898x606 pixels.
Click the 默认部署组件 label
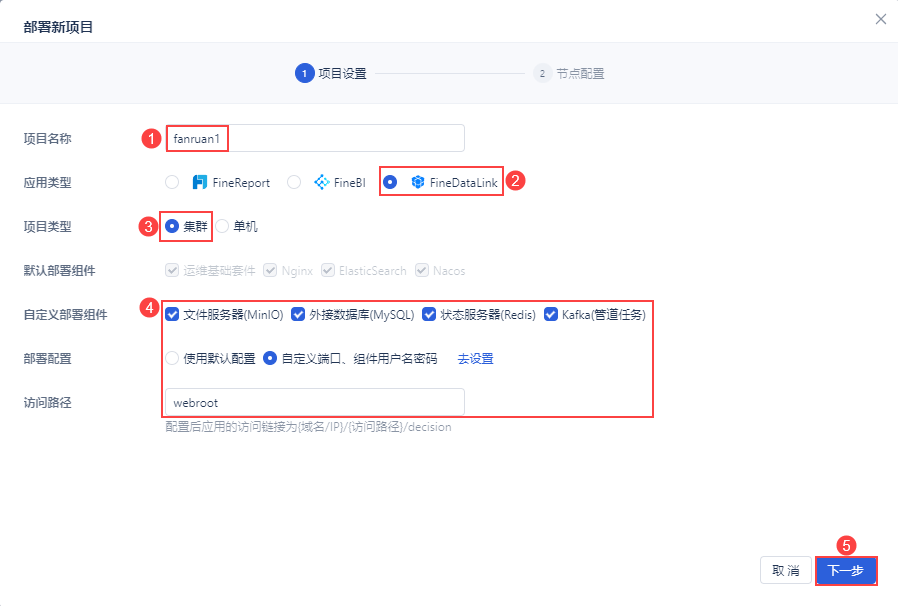(60, 270)
